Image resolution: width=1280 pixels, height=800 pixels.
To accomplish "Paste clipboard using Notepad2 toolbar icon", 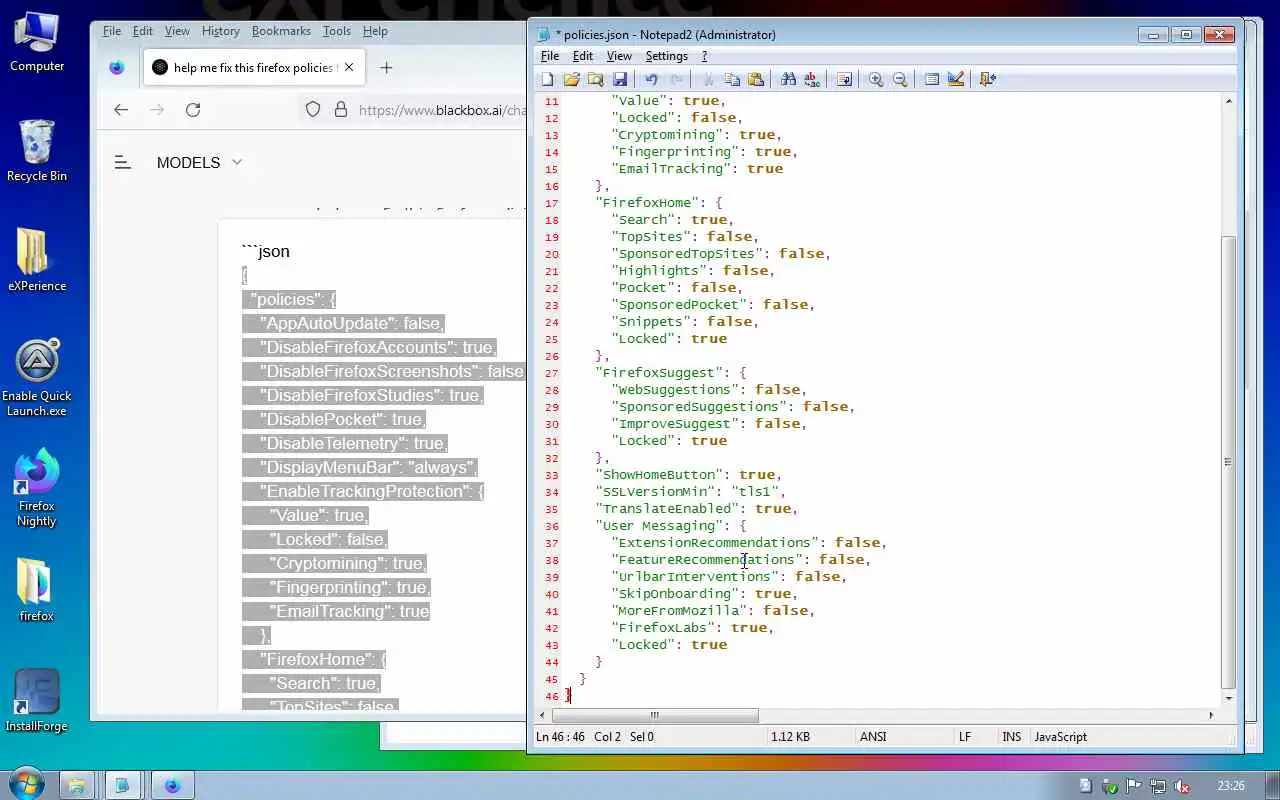I will click(x=756, y=79).
